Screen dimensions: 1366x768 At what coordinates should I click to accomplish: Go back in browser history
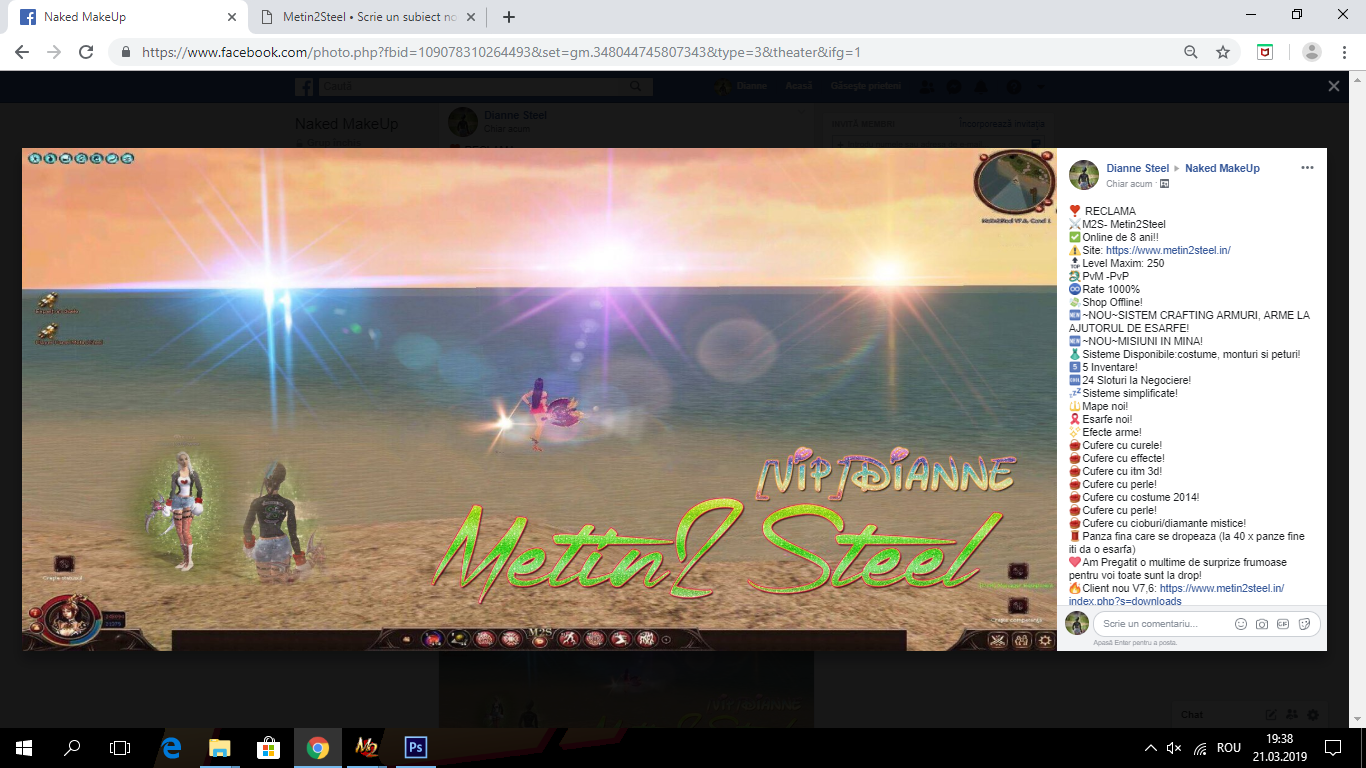coord(22,52)
